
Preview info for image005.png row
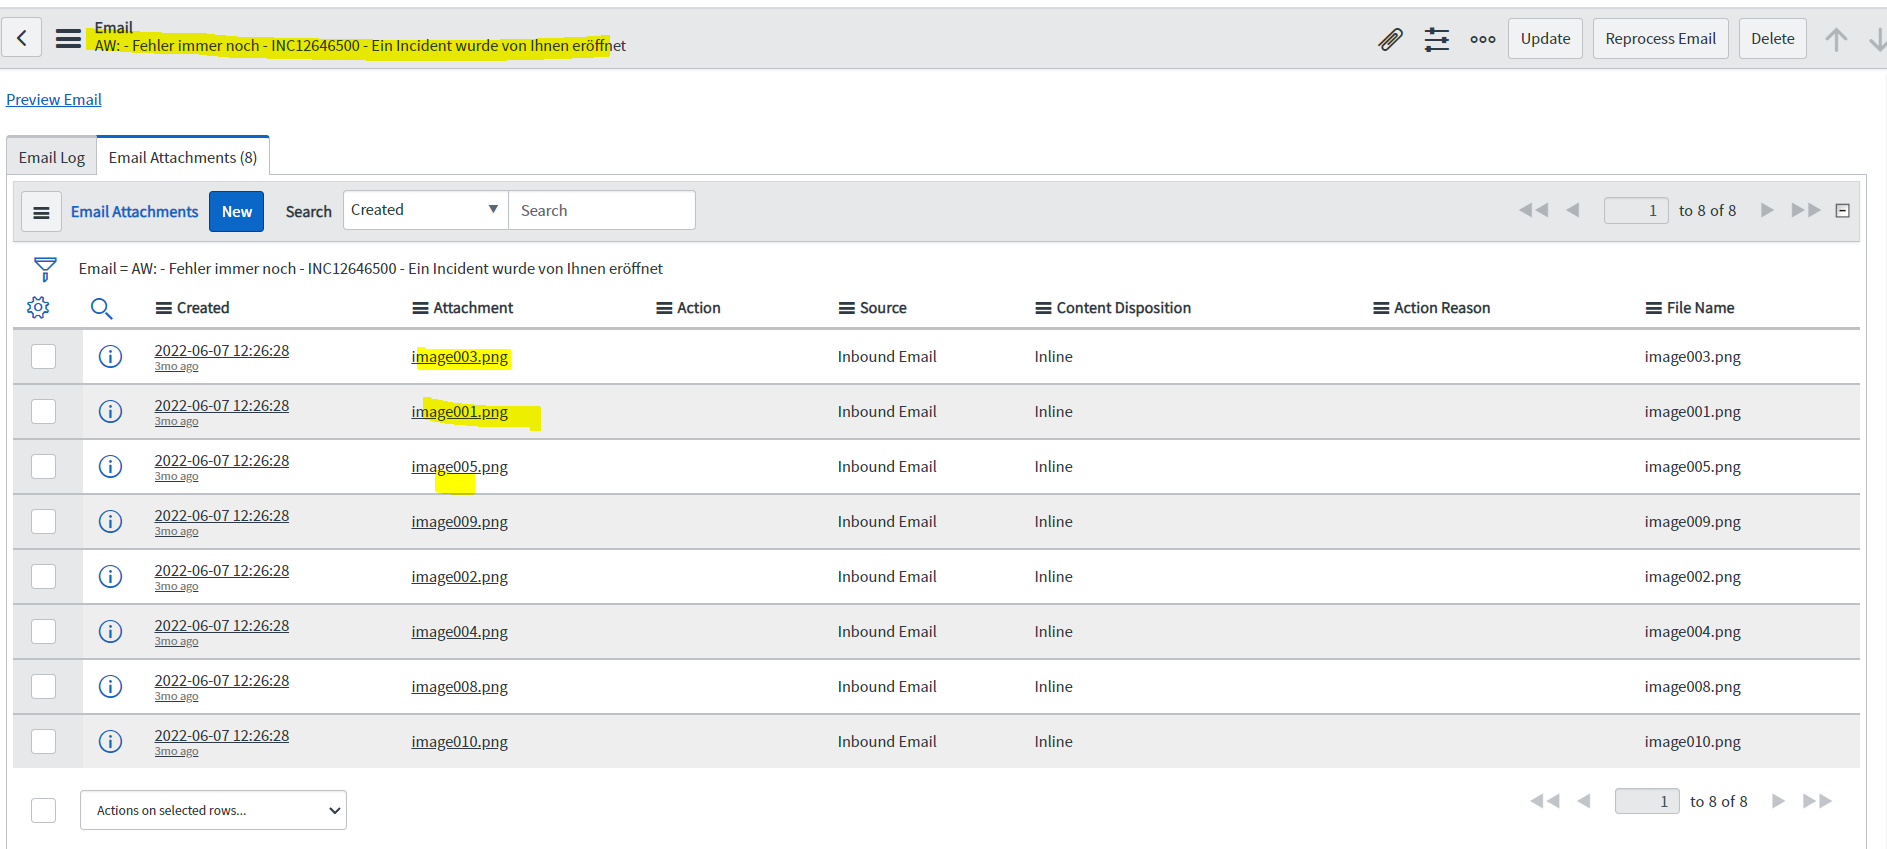[110, 466]
